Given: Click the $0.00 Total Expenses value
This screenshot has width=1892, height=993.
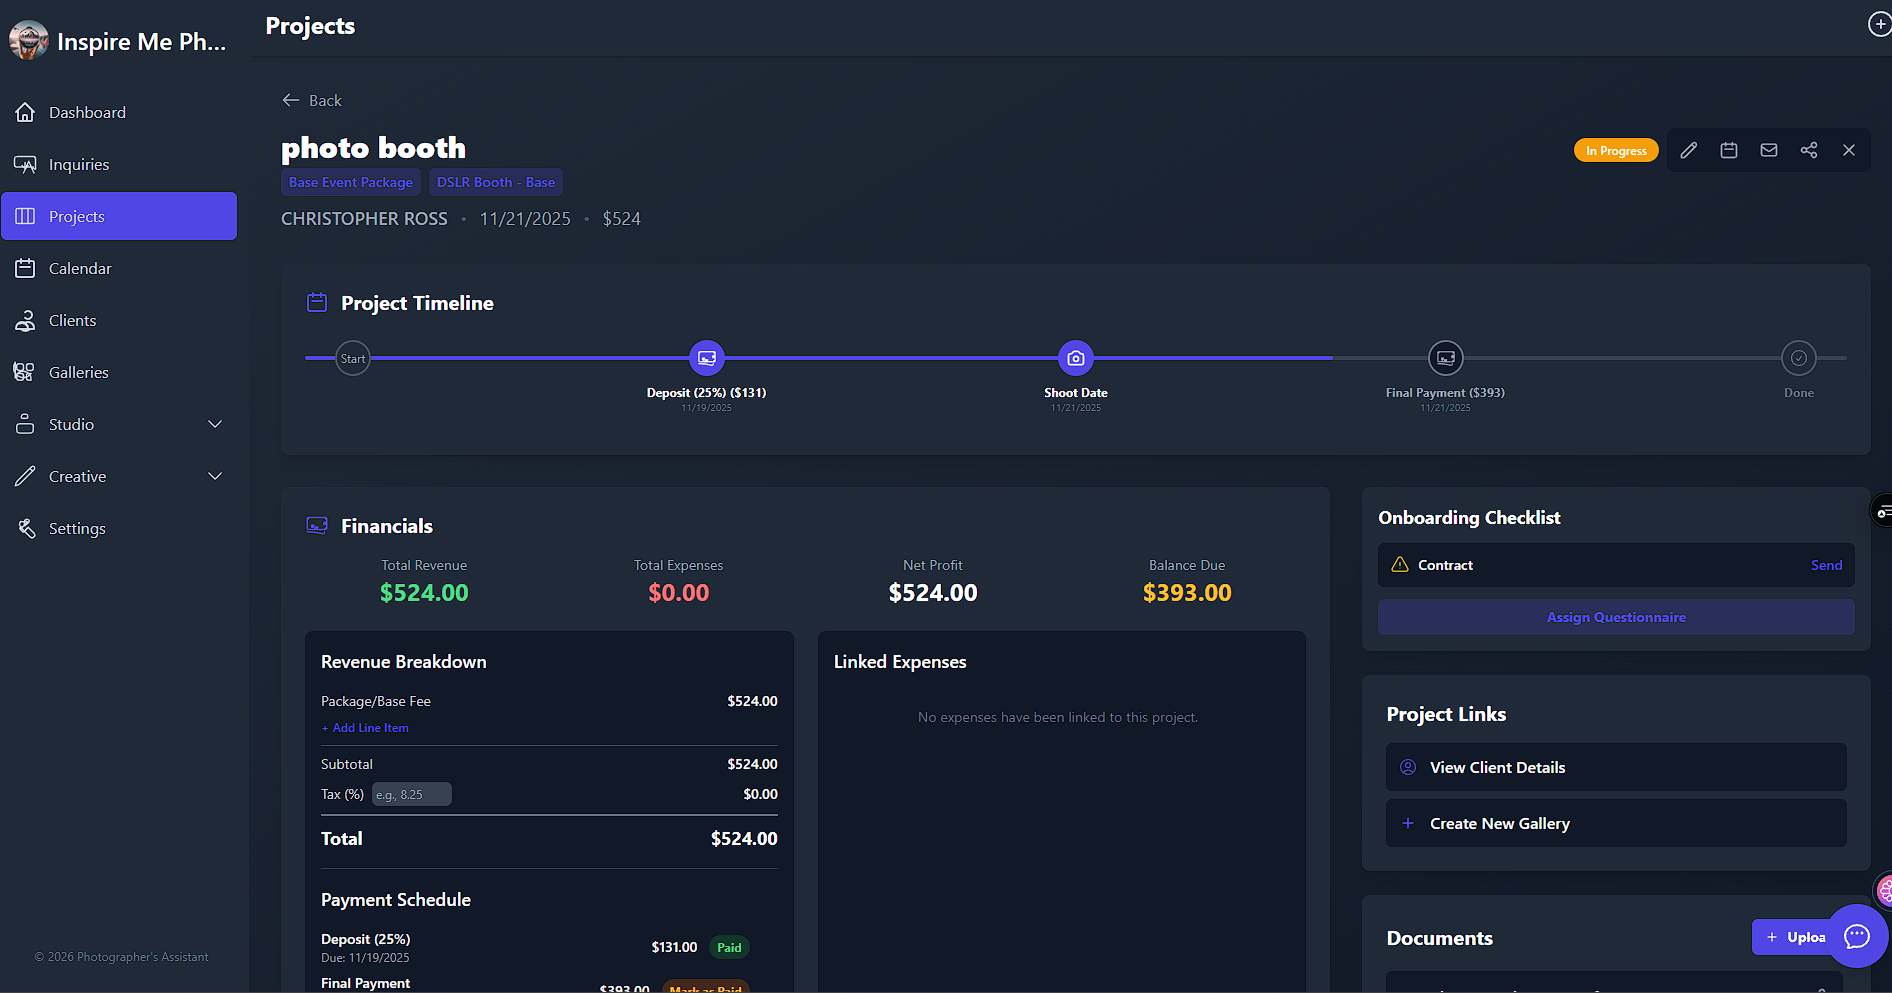Looking at the screenshot, I should pos(679,593).
